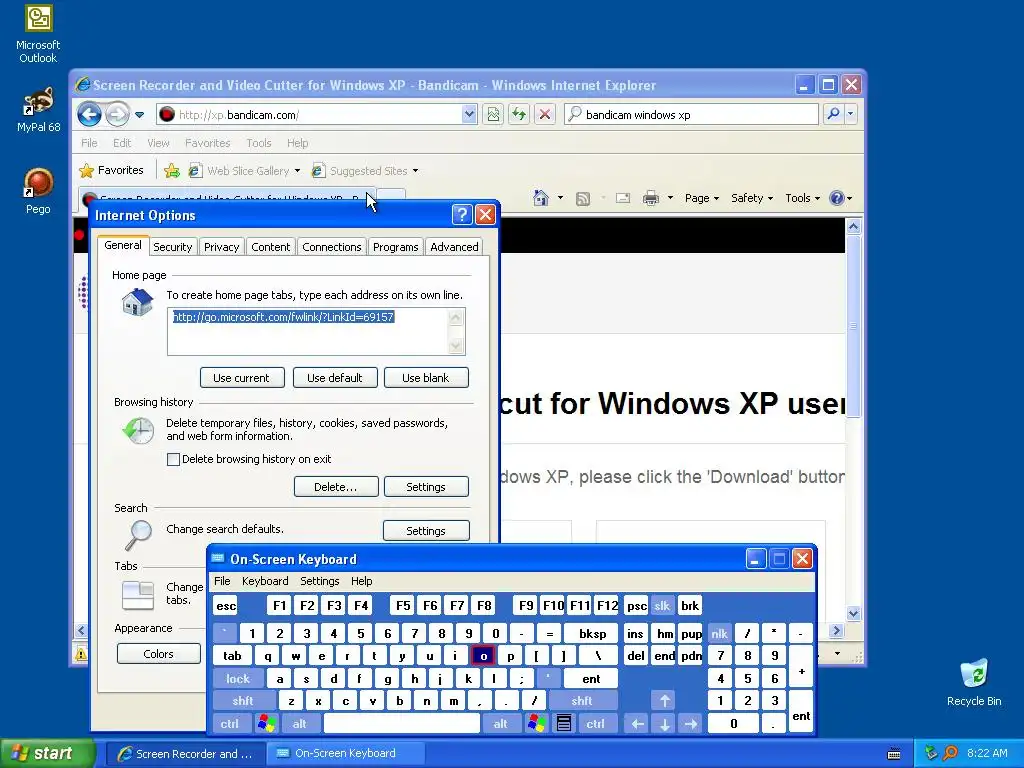The width and height of the screenshot is (1024, 768).
Task: Toggle the slk scroll lock key
Action: pos(662,606)
